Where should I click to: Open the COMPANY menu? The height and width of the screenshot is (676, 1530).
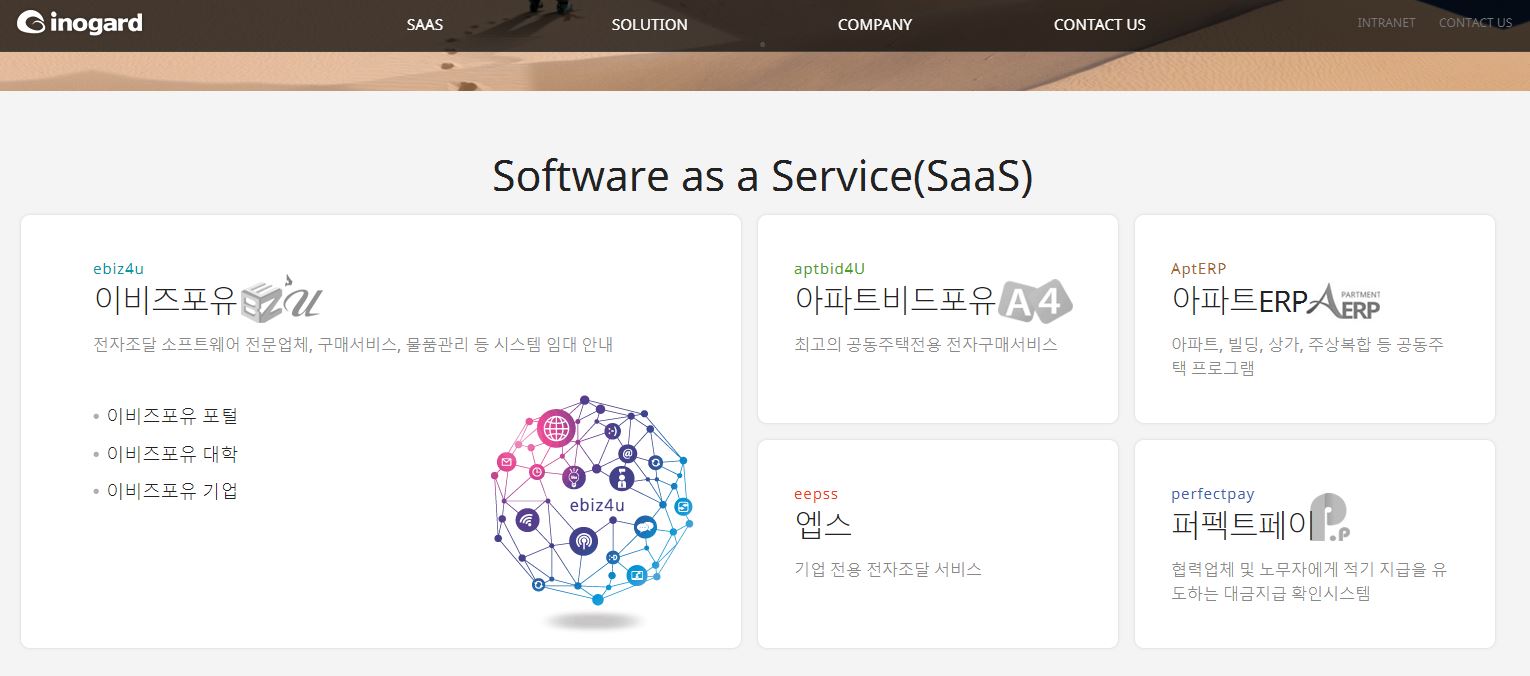pyautogui.click(x=875, y=25)
